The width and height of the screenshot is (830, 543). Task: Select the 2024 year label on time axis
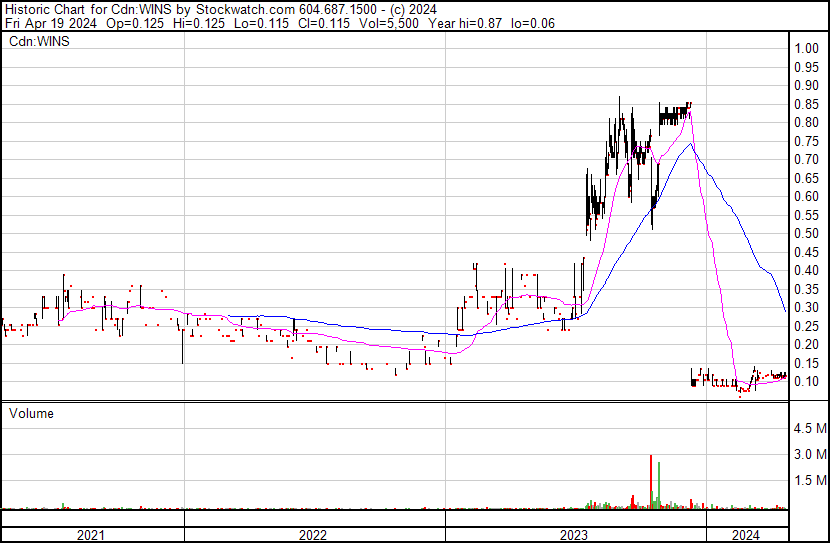tap(745, 535)
